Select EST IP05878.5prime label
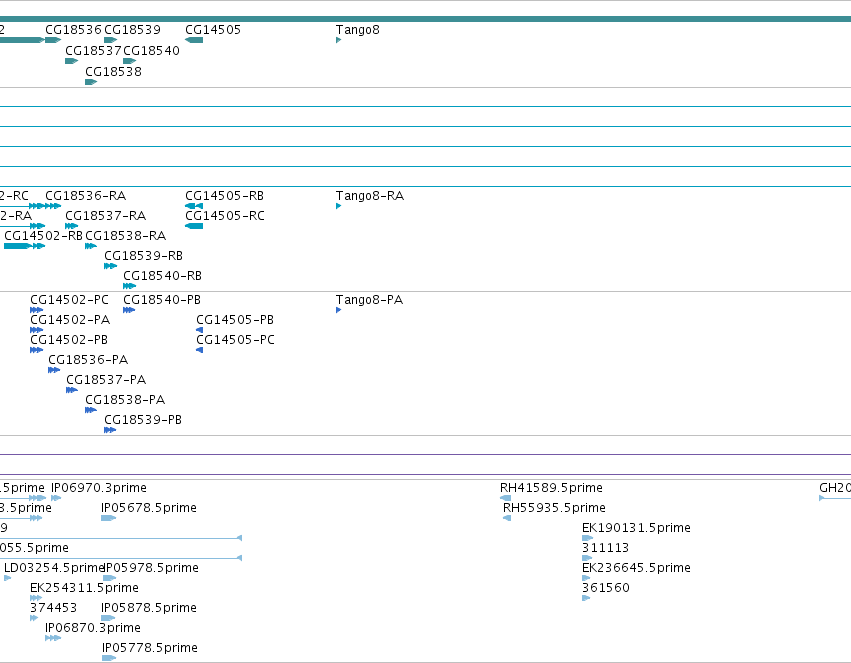851x663 pixels. [149, 608]
